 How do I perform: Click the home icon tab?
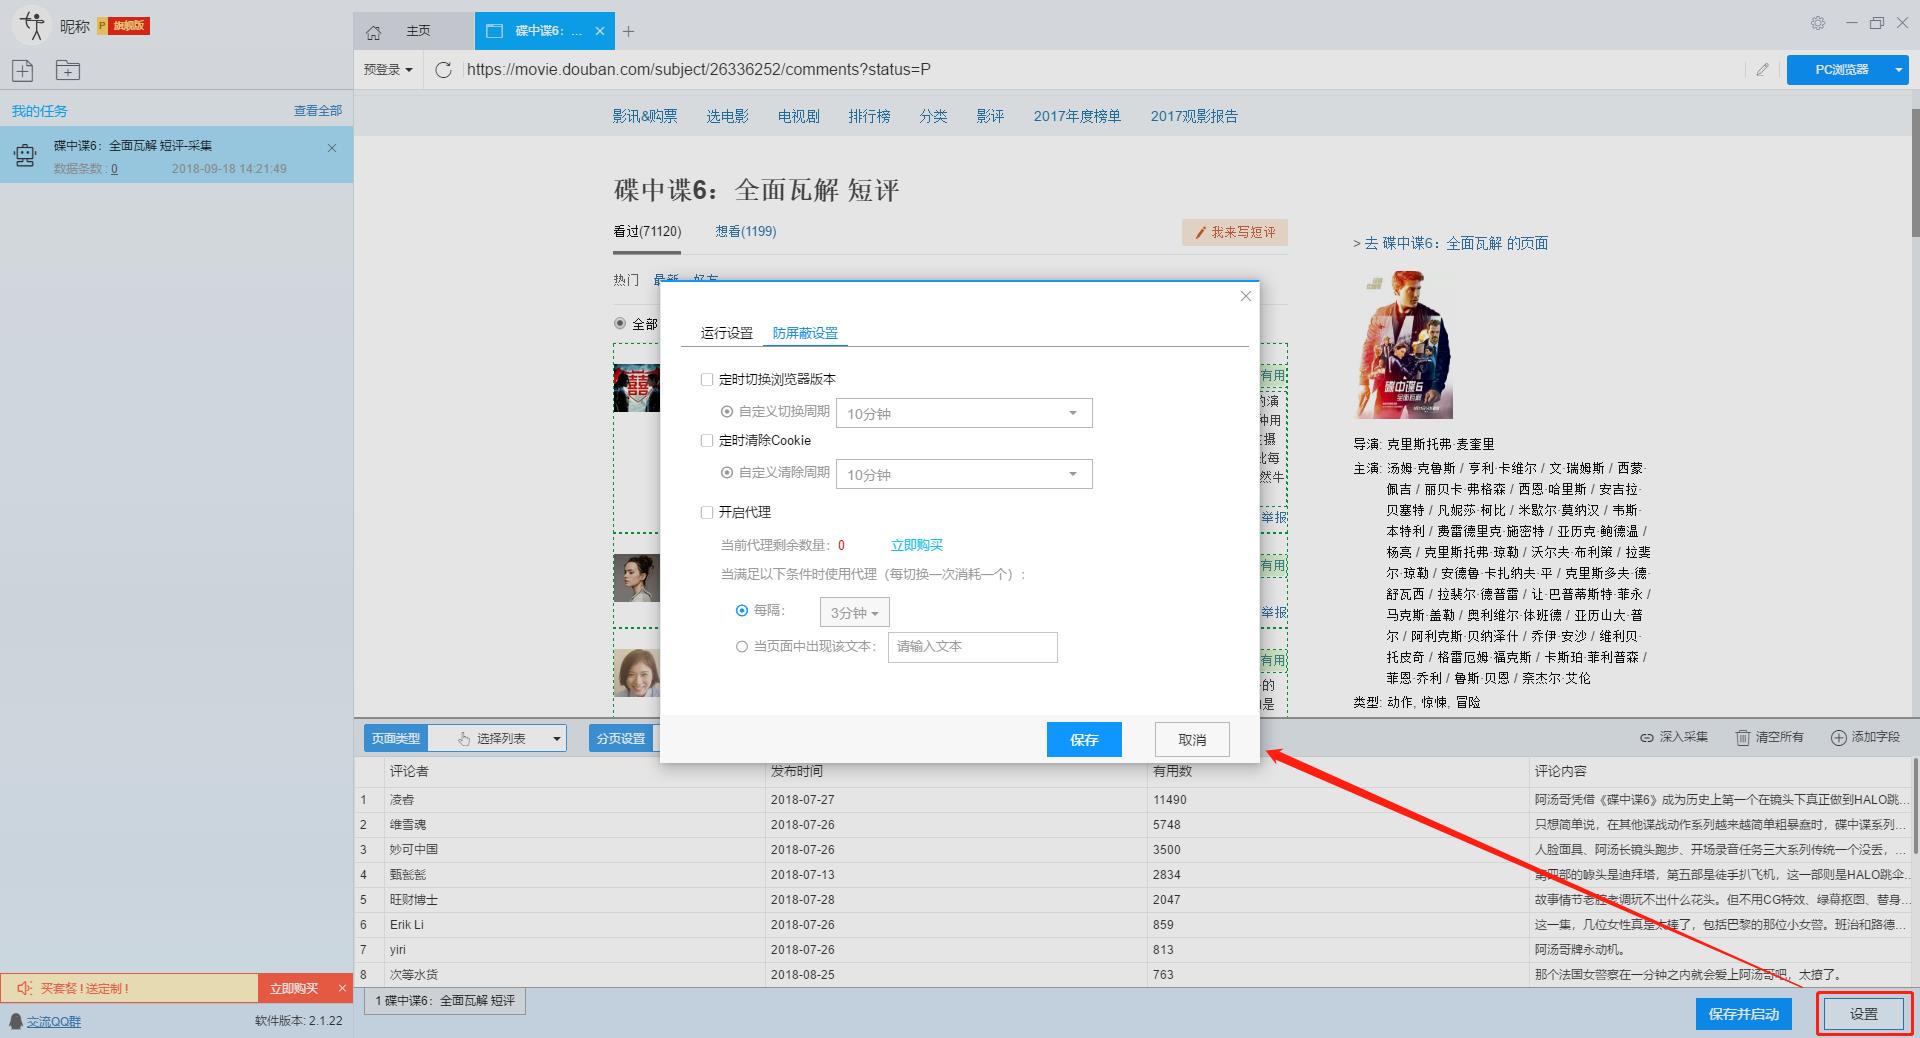coord(374,32)
